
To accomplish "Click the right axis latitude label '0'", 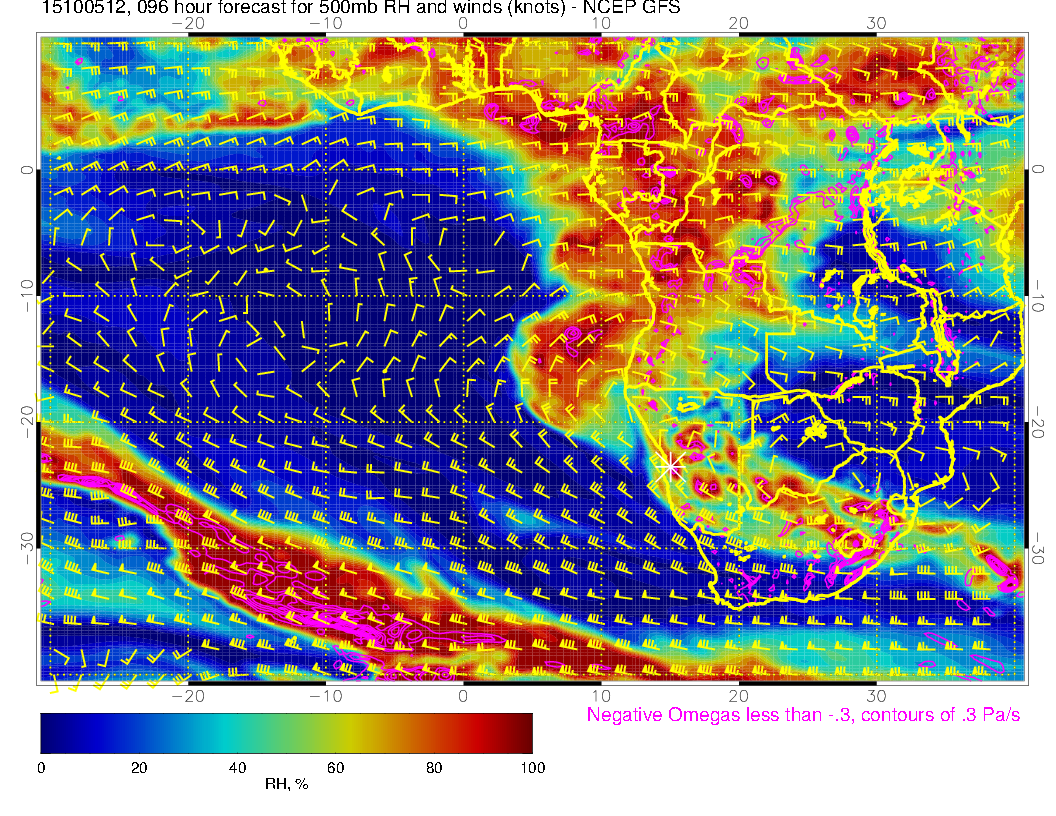I will (1038, 169).
